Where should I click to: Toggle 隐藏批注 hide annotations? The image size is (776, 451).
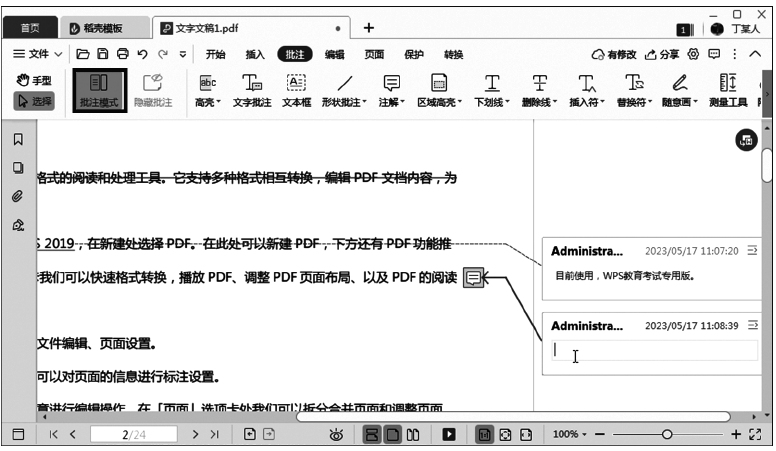tap(153, 90)
